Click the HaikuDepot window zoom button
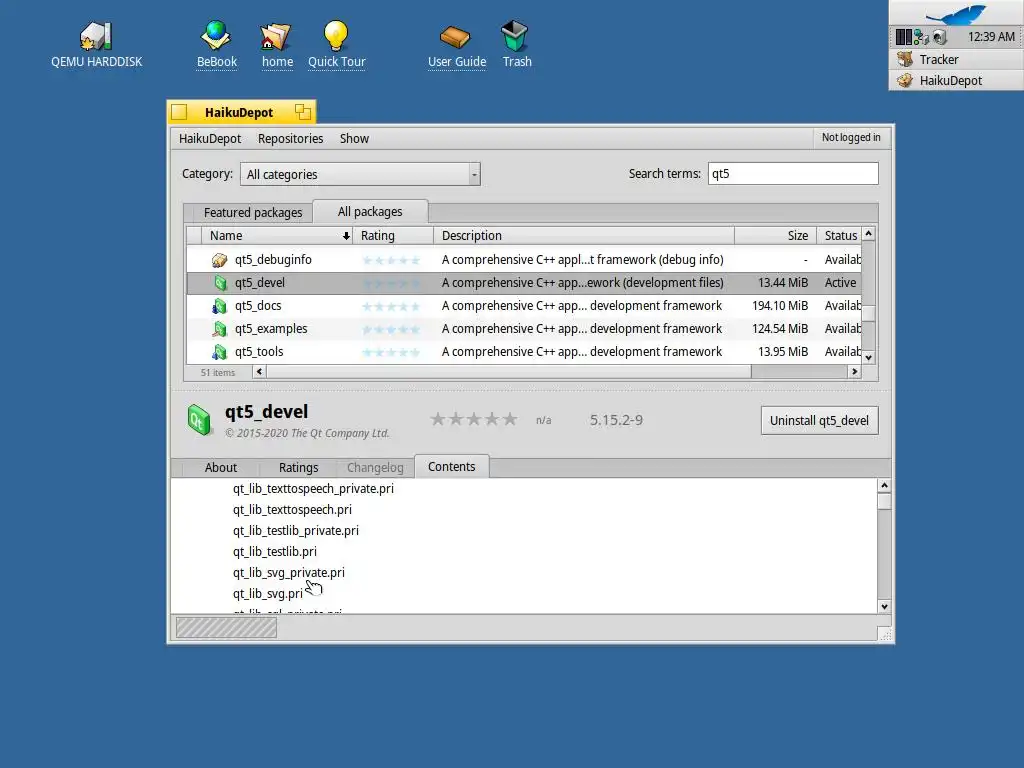The height and width of the screenshot is (768, 1024). 302,112
